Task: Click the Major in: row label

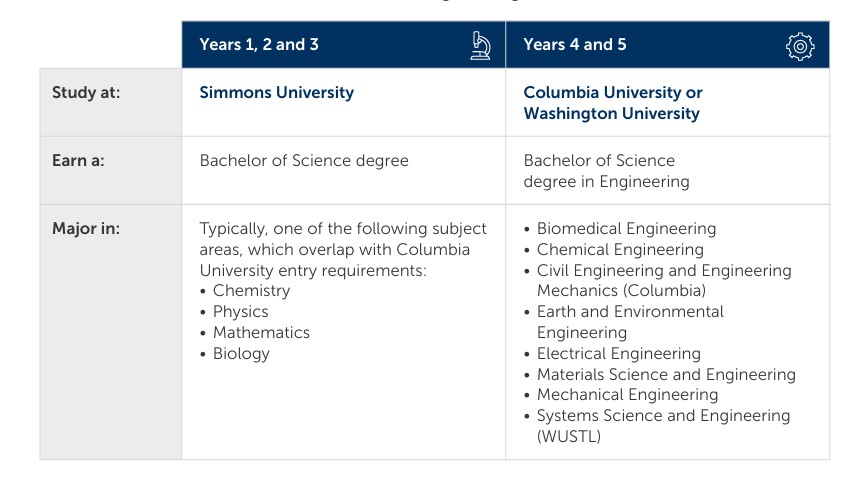Action: 86,228
